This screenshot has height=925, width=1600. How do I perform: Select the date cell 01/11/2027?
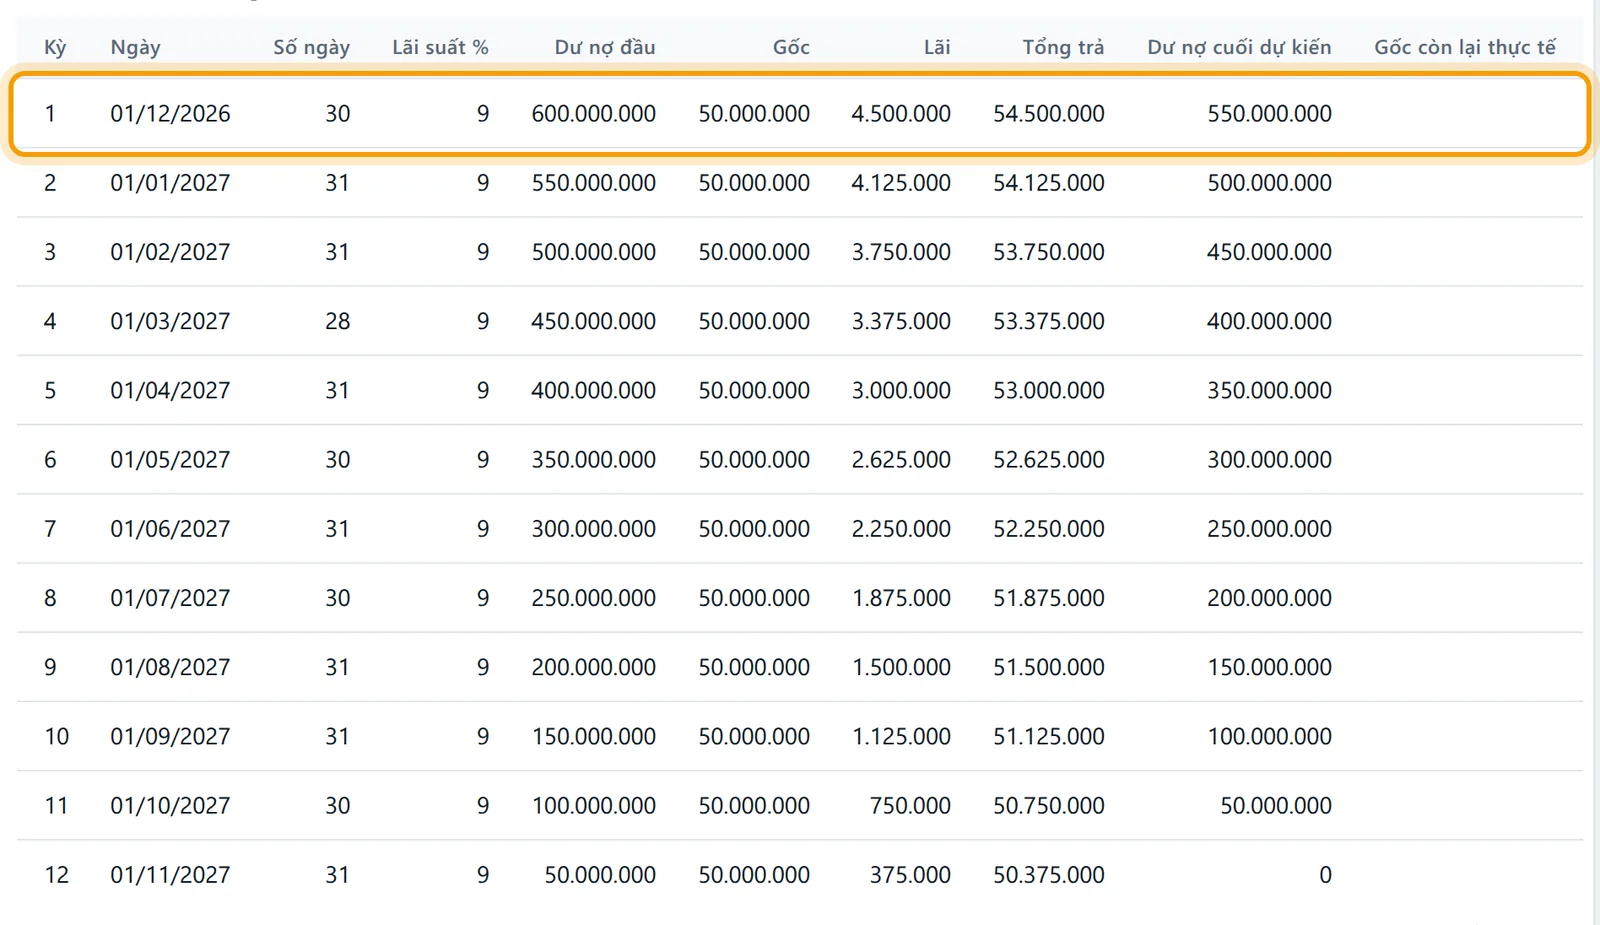click(170, 875)
